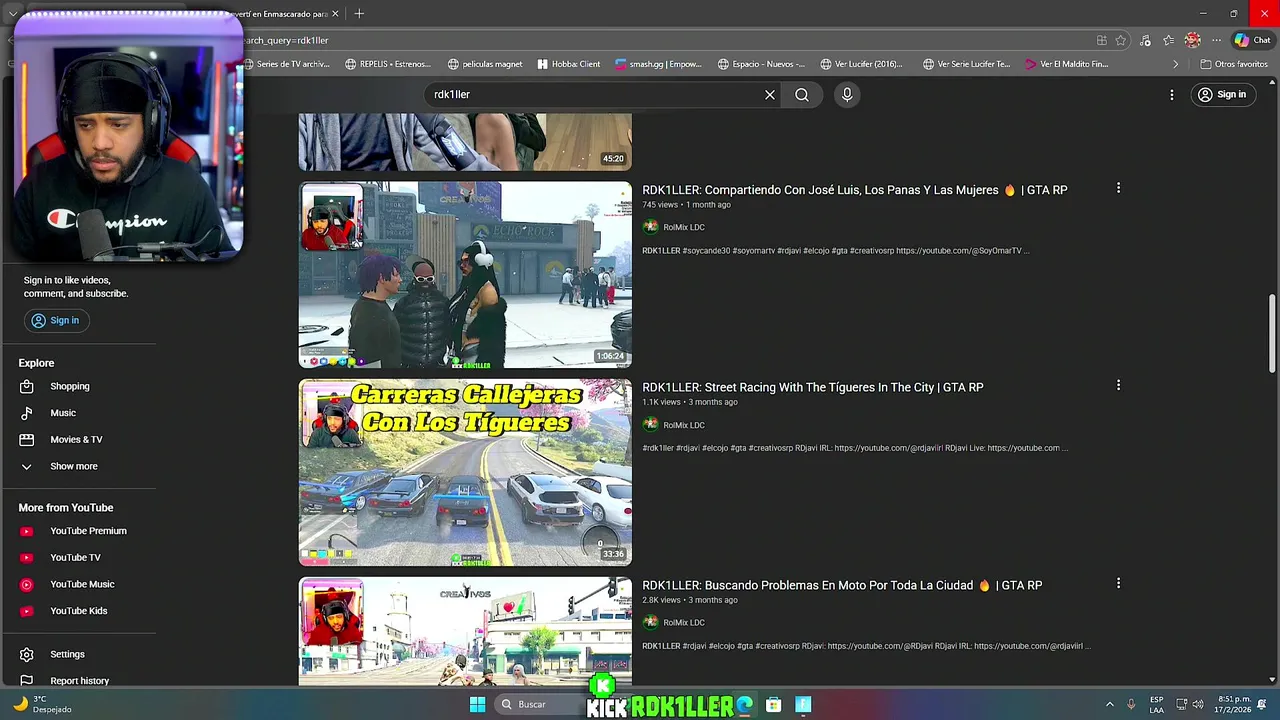Show more bookmarks chevron
1280x720 pixels.
click(x=1176, y=64)
